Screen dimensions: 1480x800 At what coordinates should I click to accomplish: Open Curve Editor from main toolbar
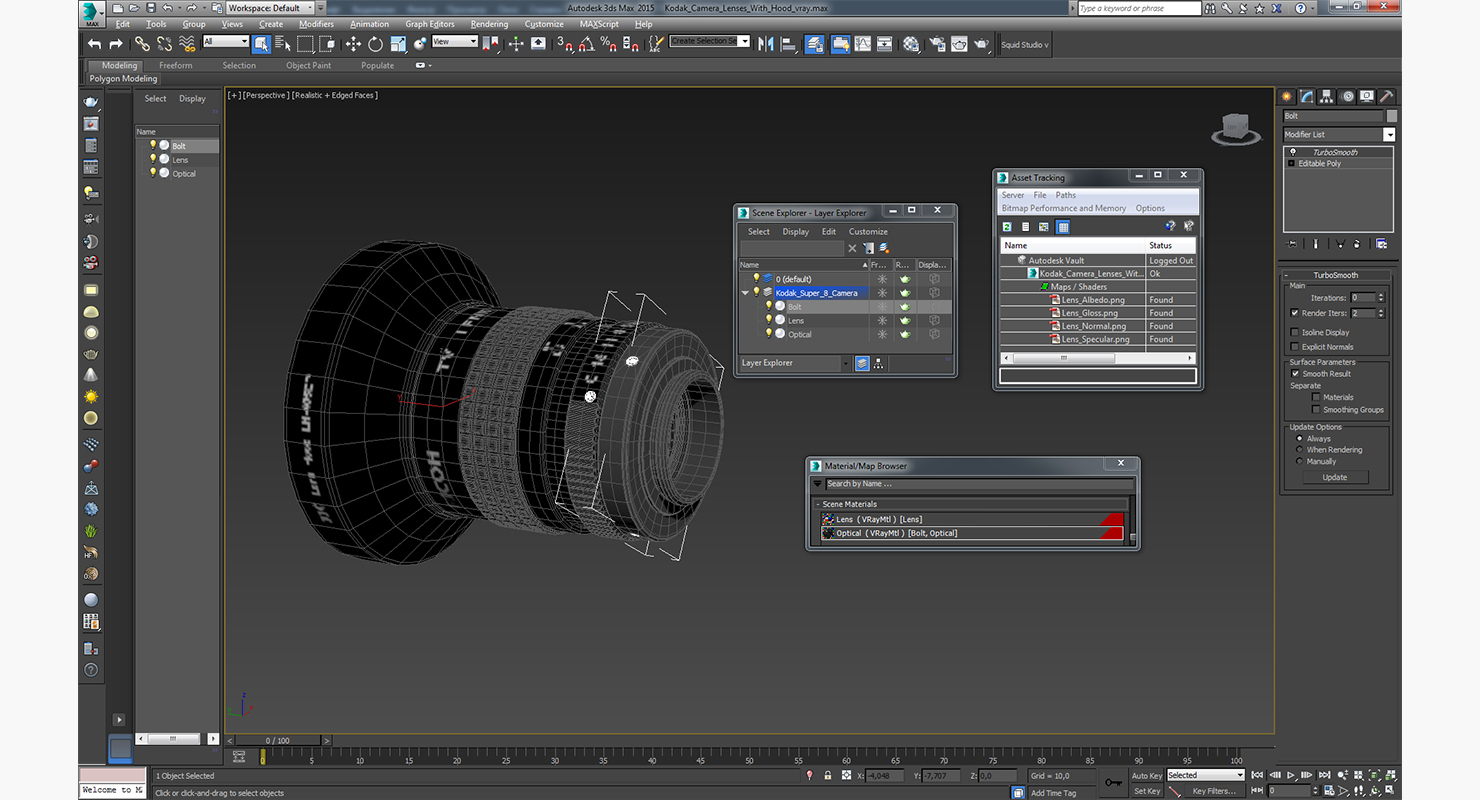(x=862, y=44)
